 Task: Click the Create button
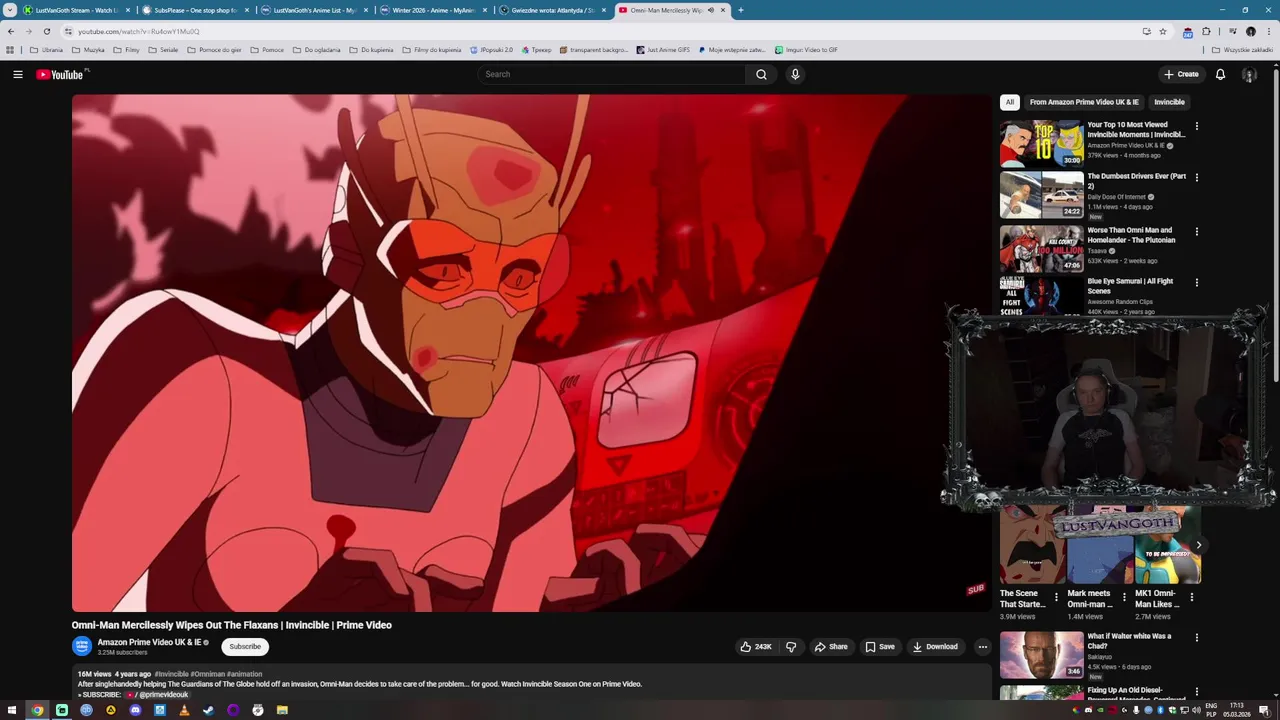(1181, 74)
